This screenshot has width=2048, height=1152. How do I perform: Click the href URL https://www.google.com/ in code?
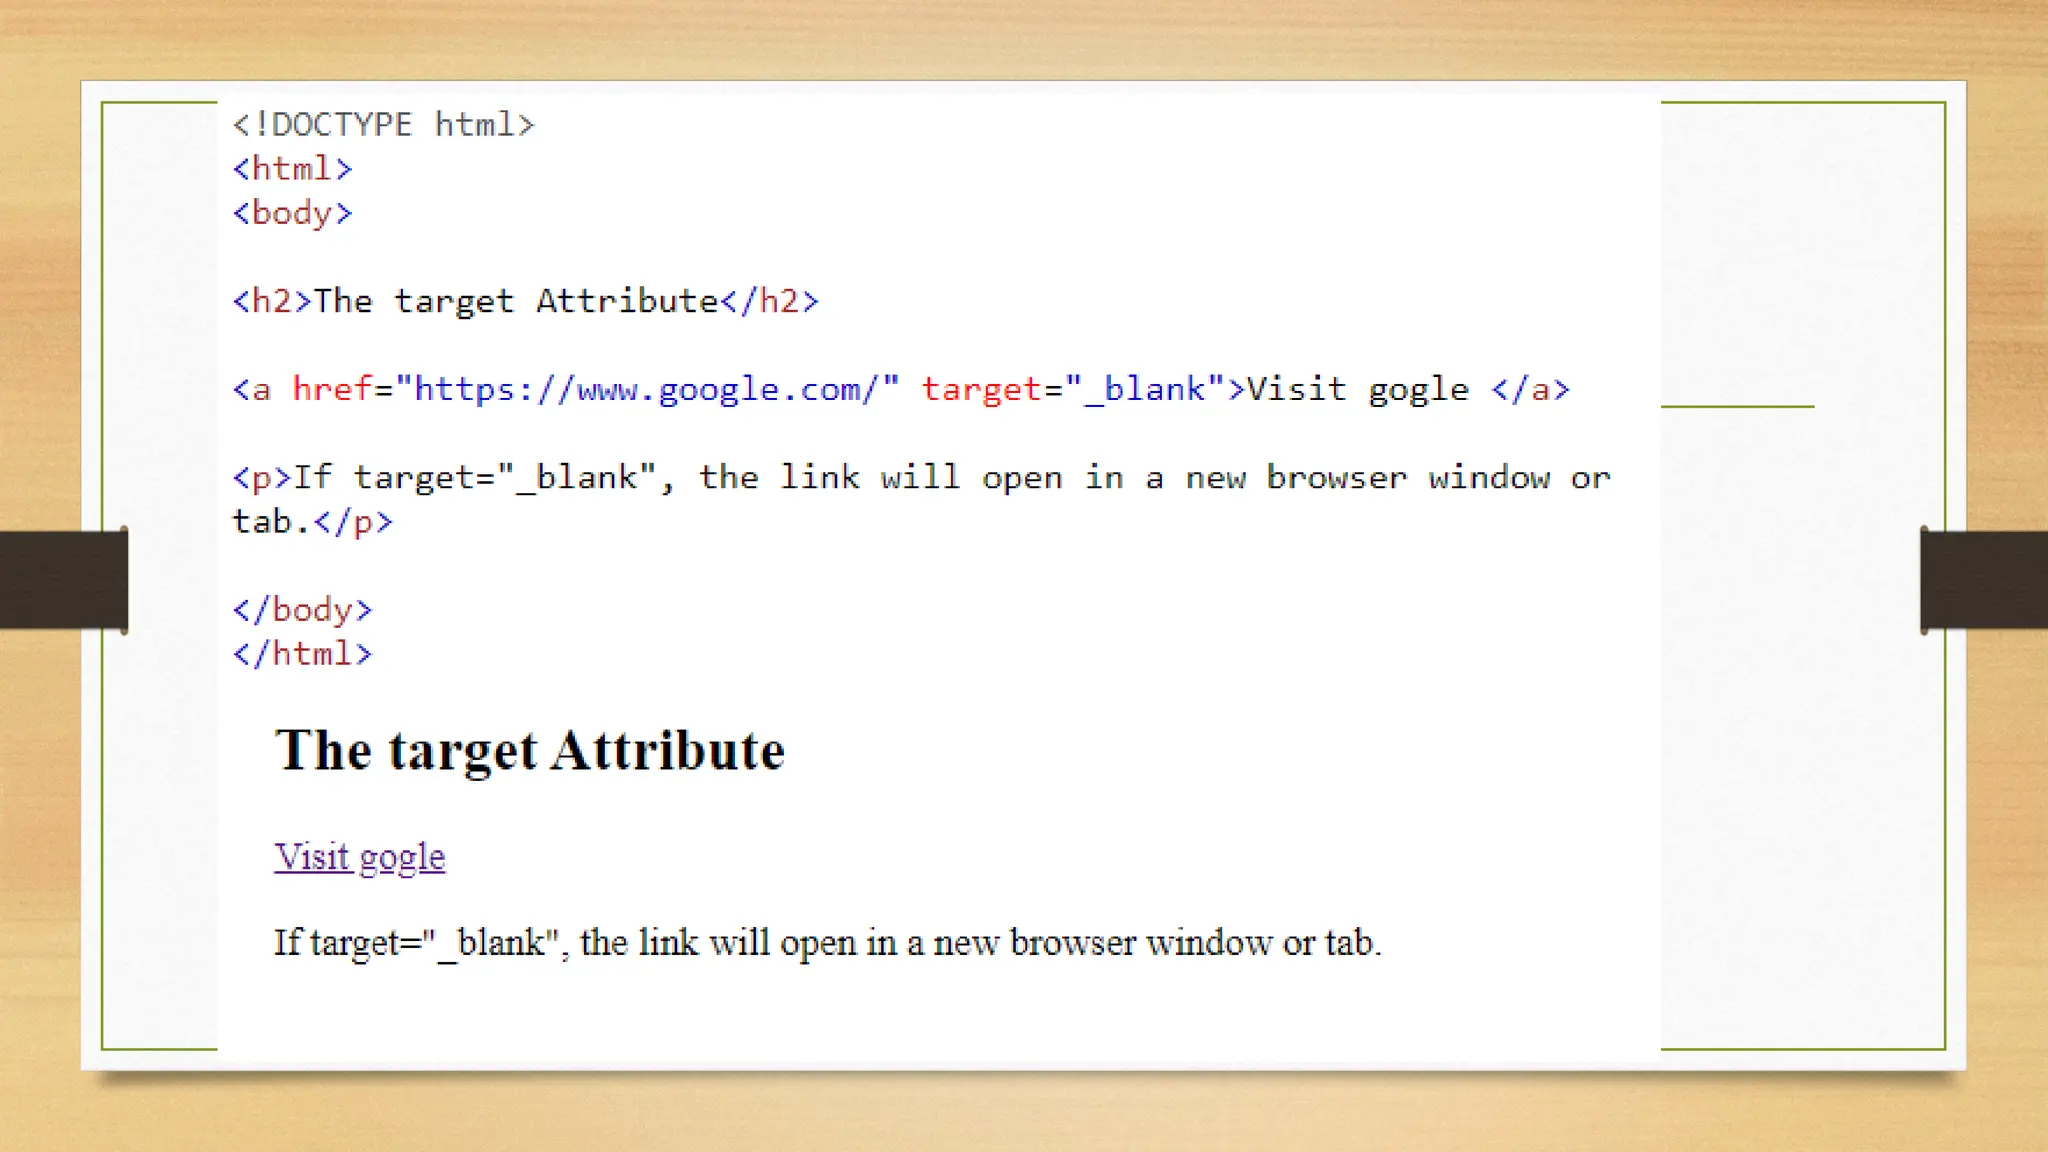coord(647,389)
